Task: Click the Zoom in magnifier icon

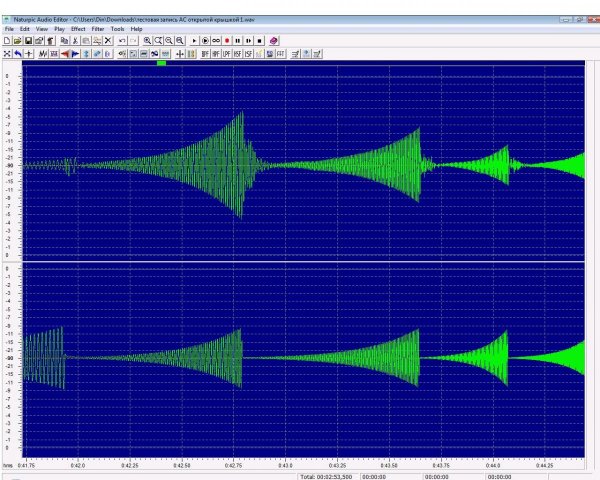Action: click(x=147, y=41)
